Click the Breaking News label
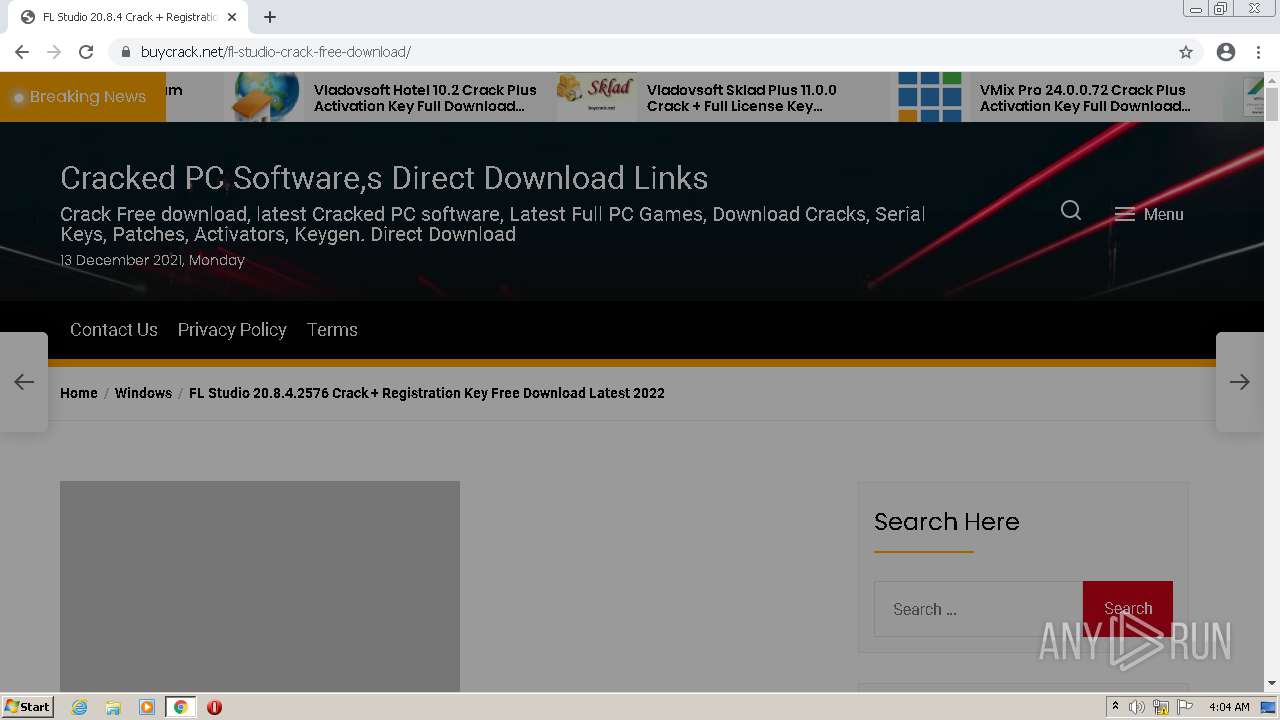Image resolution: width=1280 pixels, height=720 pixels. [x=88, y=97]
